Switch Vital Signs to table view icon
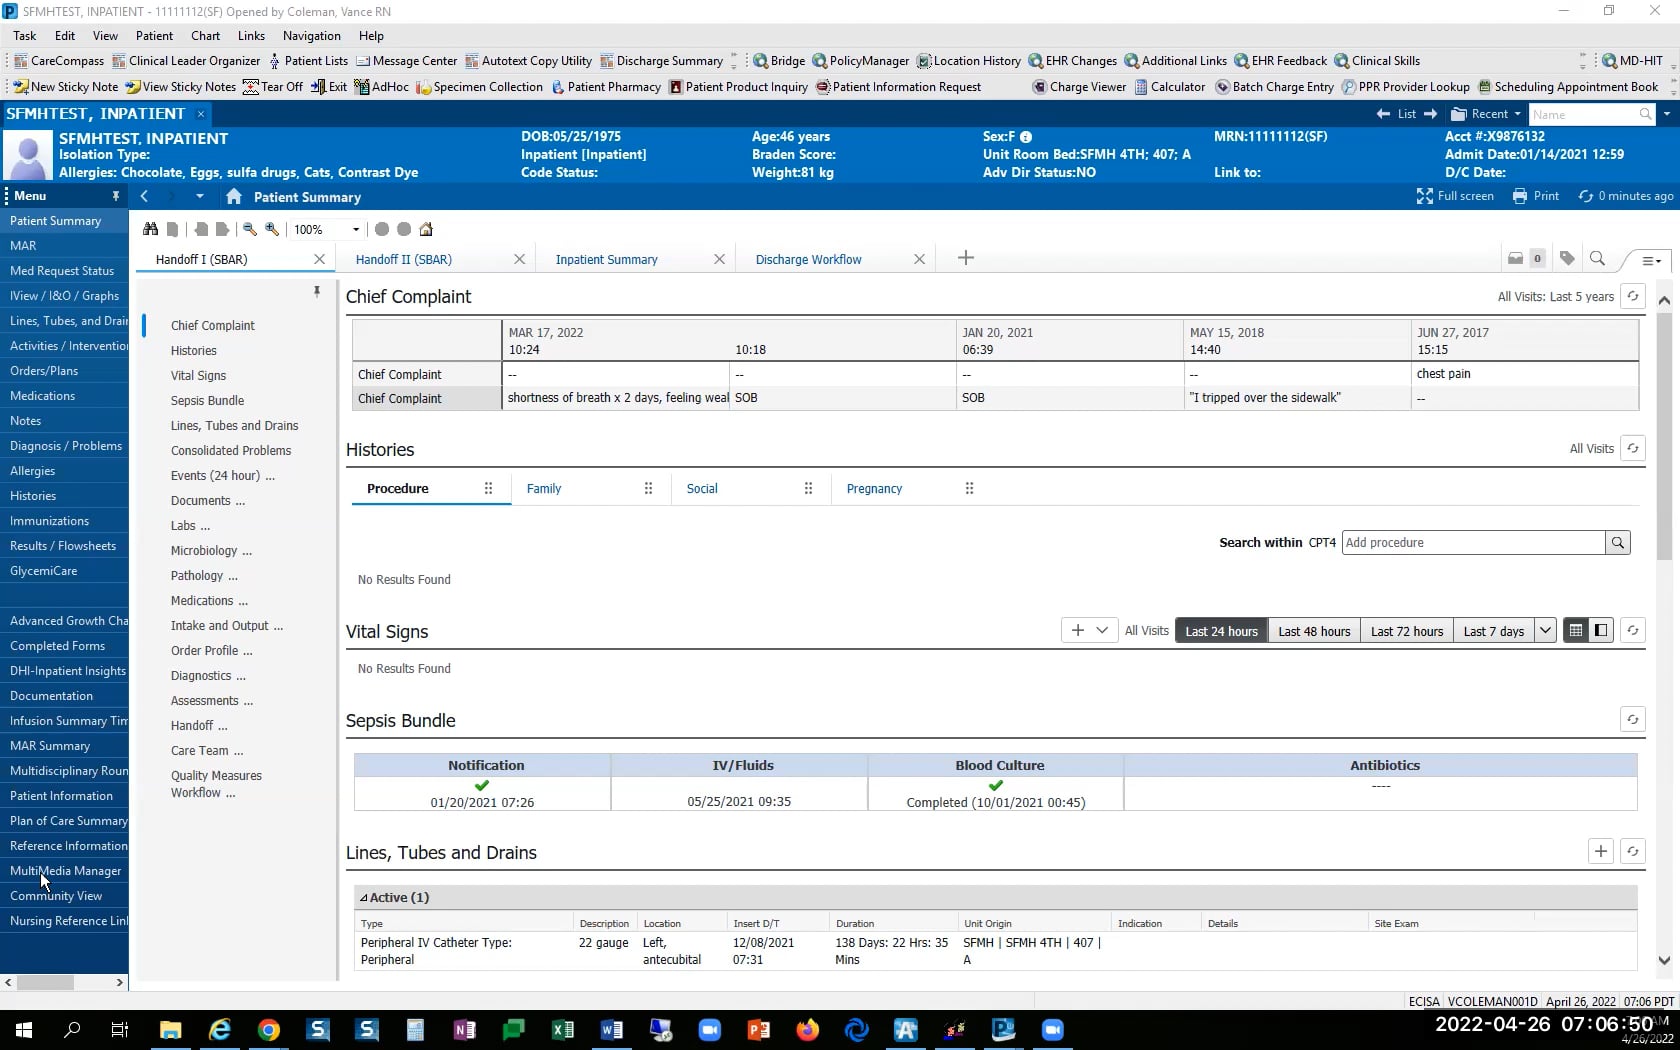 pos(1575,630)
